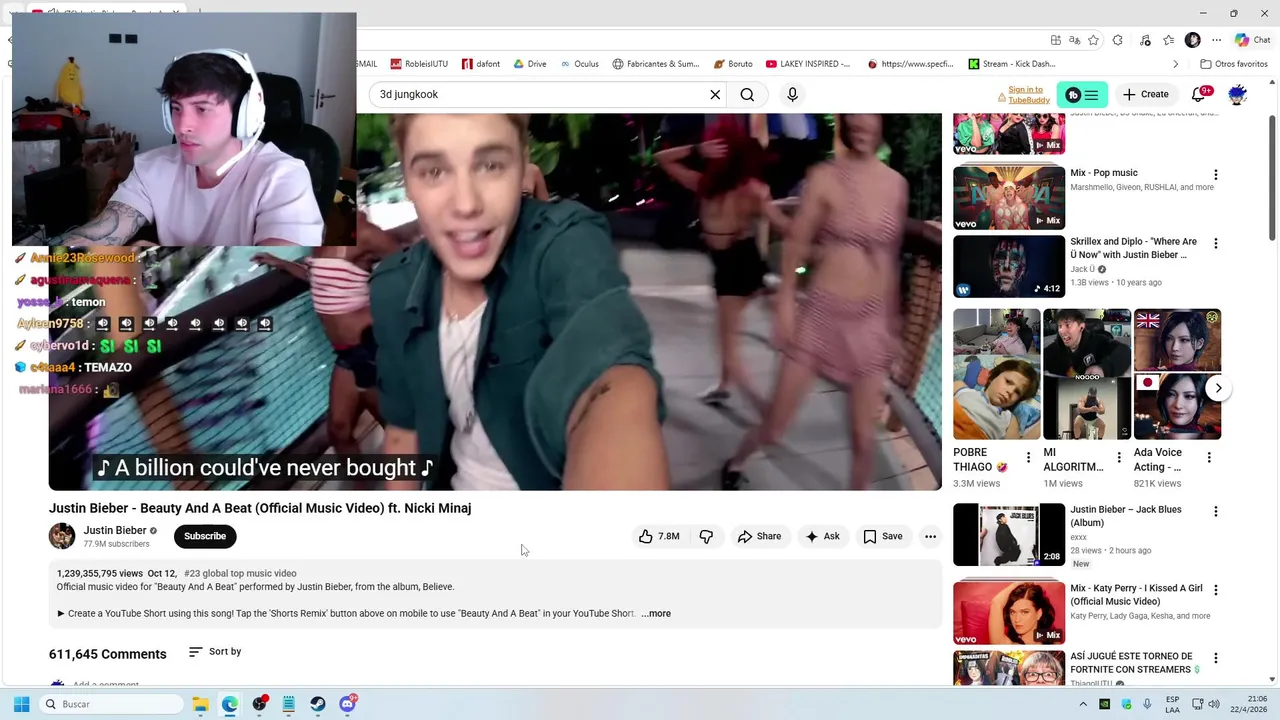Screen dimensions: 1280x720
Task: Open the browser favorites list icon
Action: pyautogui.click(x=1168, y=40)
